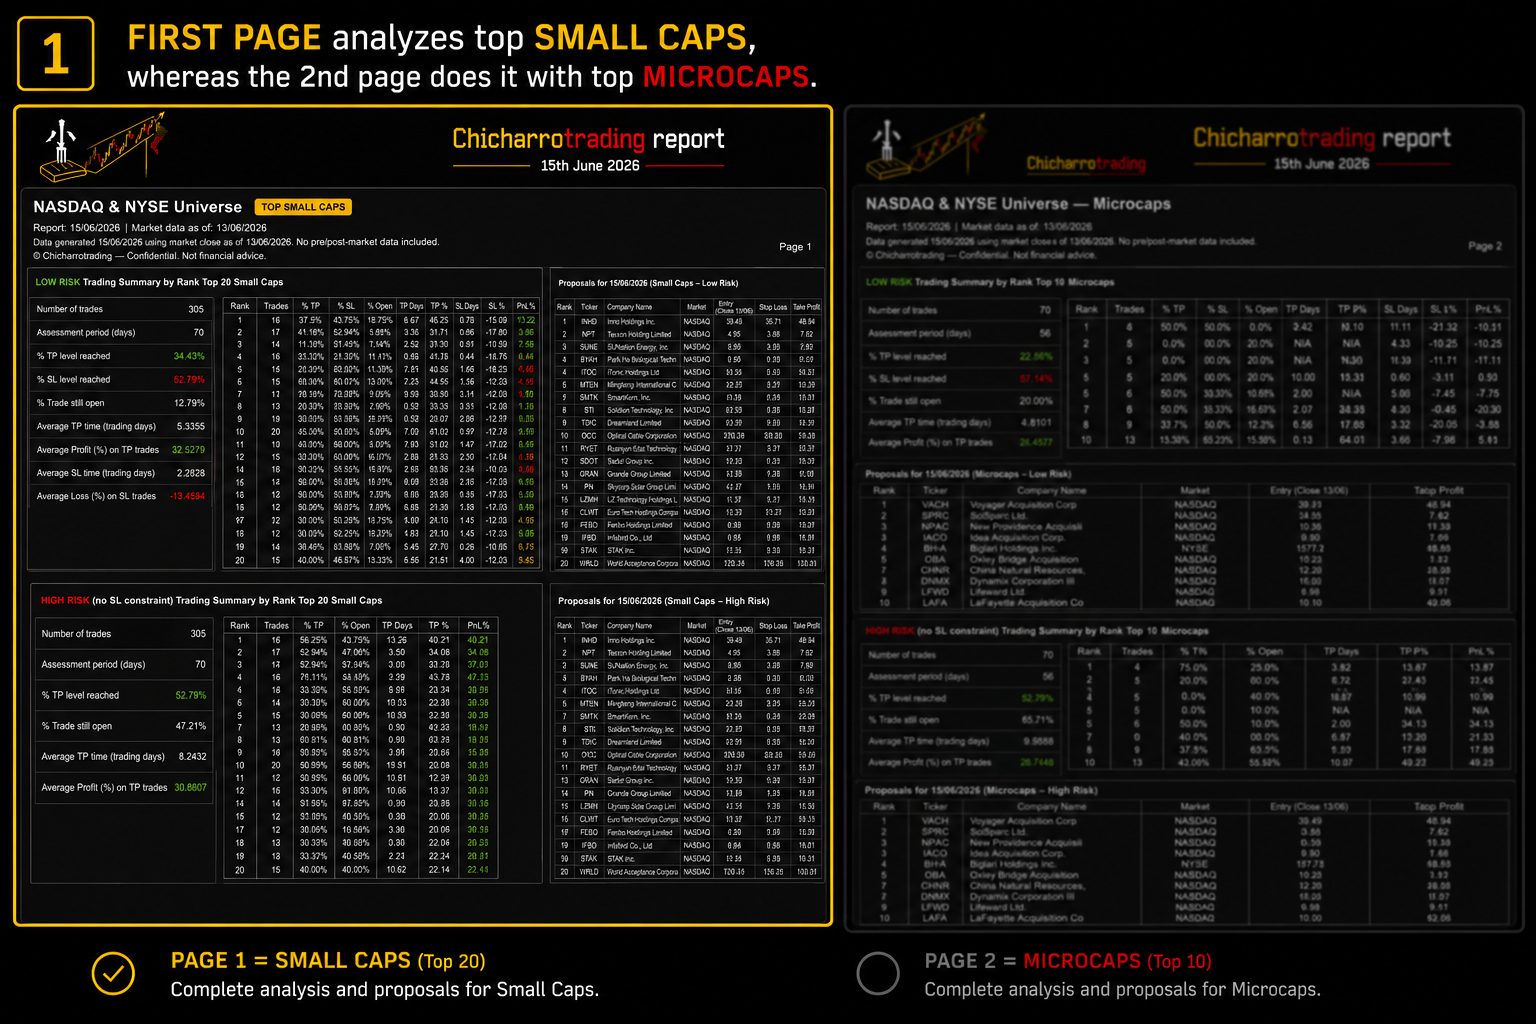The height and width of the screenshot is (1024, 1536).
Task: Click the red 52.79% SL level reached value
Action: tap(189, 380)
